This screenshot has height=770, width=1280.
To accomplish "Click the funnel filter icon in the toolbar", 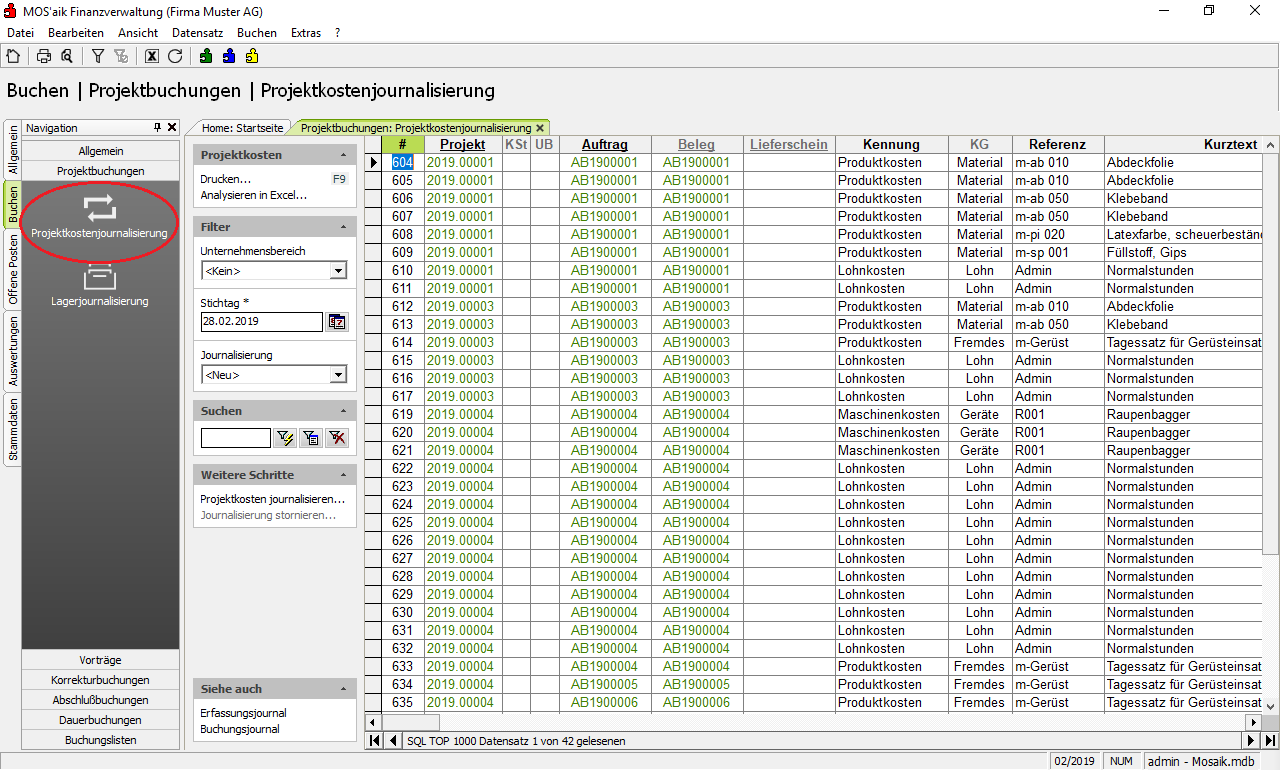I will pos(98,56).
